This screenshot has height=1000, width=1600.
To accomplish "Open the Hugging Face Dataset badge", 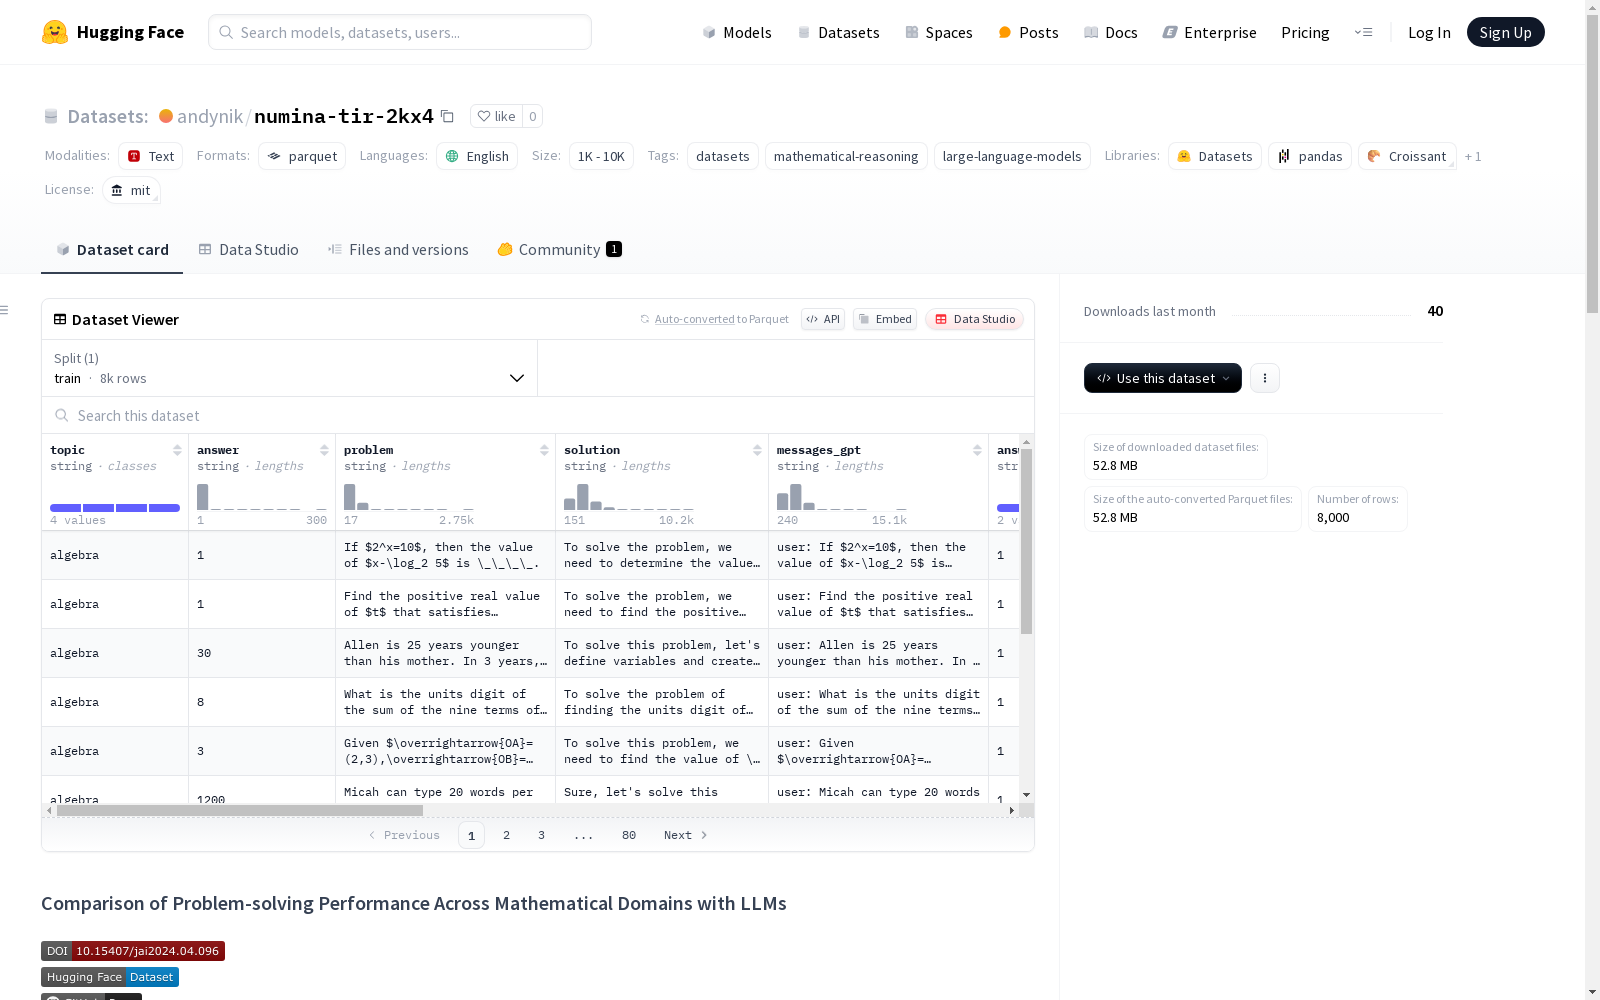I will coord(110,977).
